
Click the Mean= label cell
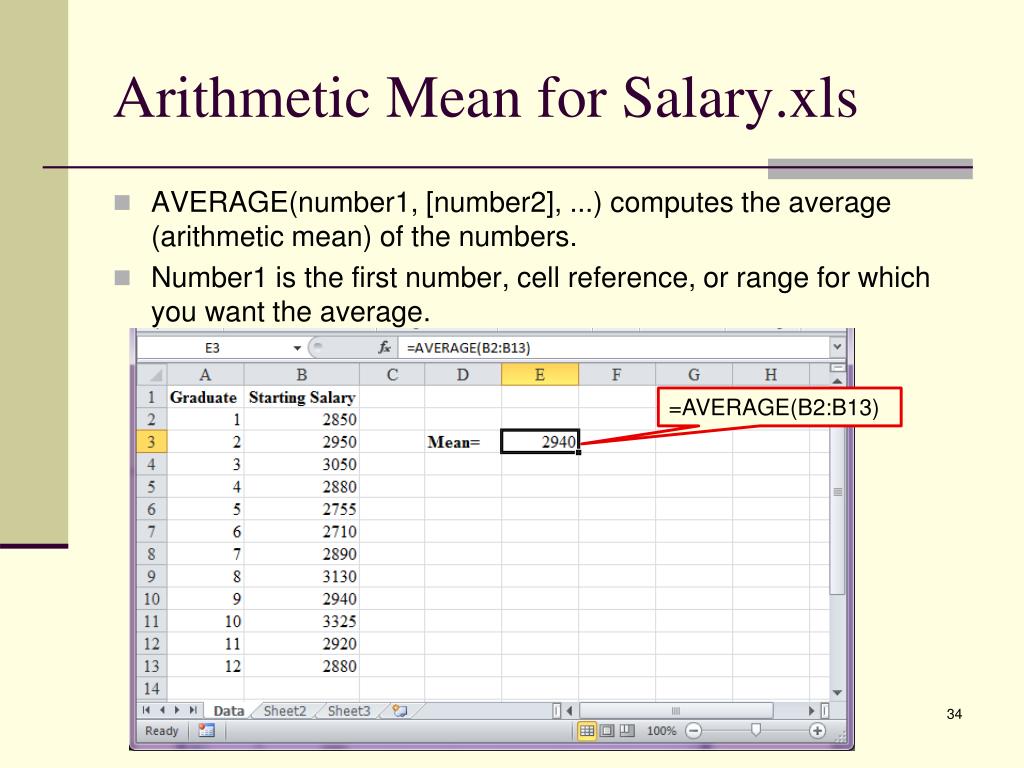click(463, 442)
